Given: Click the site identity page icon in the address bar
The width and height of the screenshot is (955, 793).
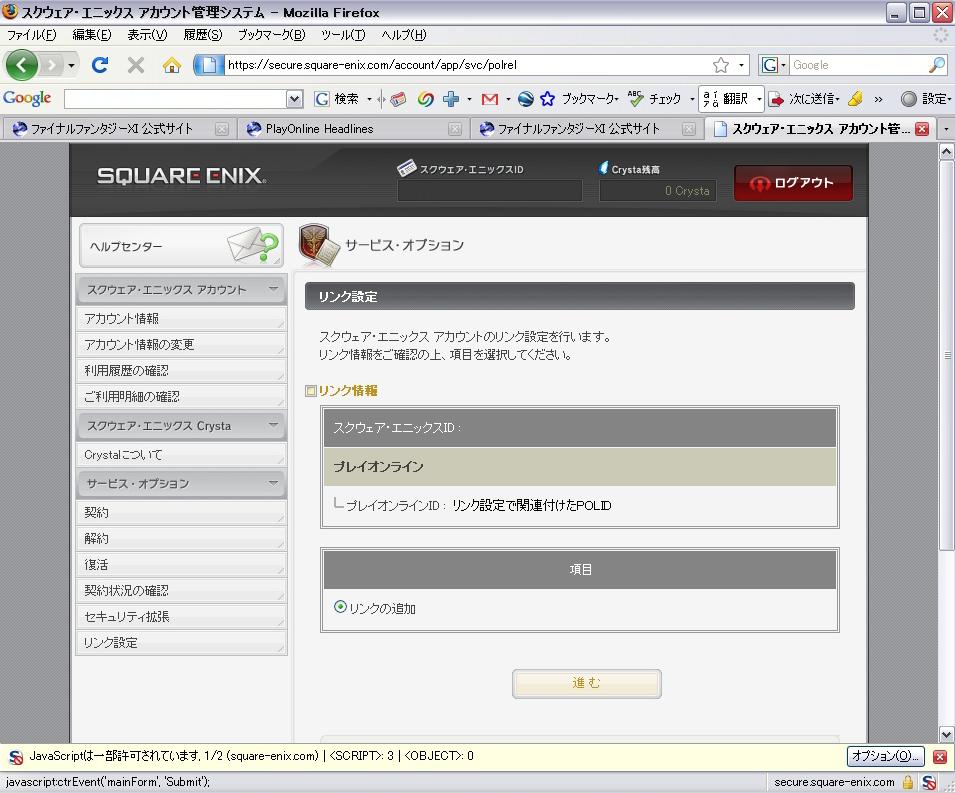Looking at the screenshot, I should 208,65.
